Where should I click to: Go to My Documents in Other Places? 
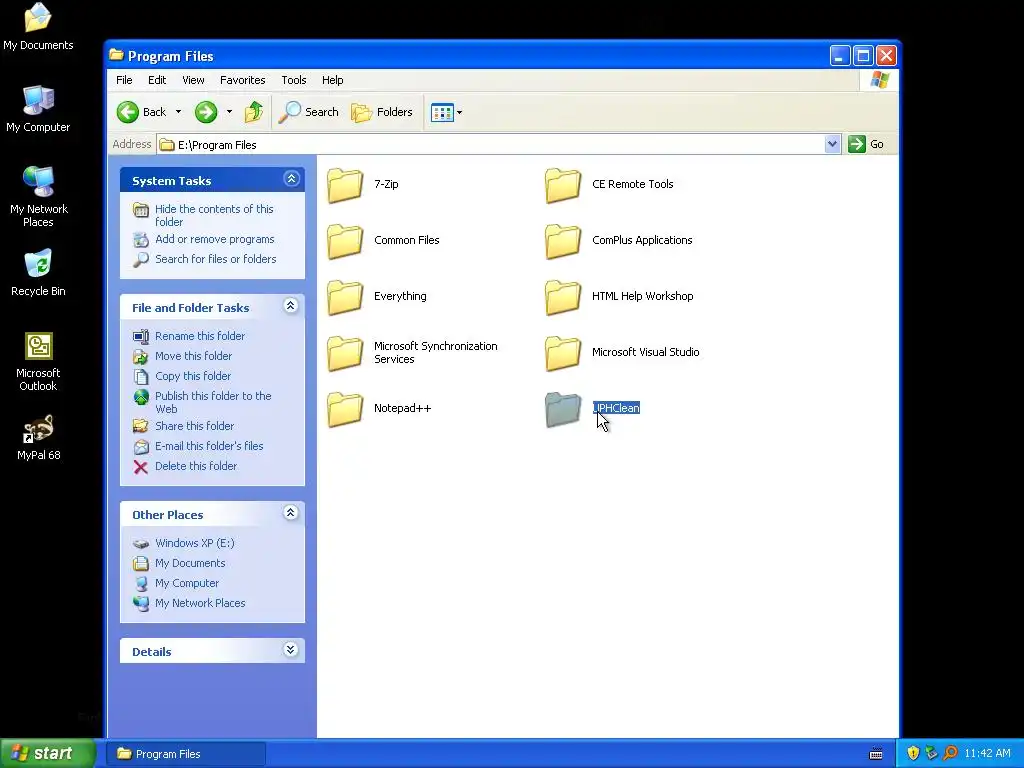pyautogui.click(x=190, y=564)
